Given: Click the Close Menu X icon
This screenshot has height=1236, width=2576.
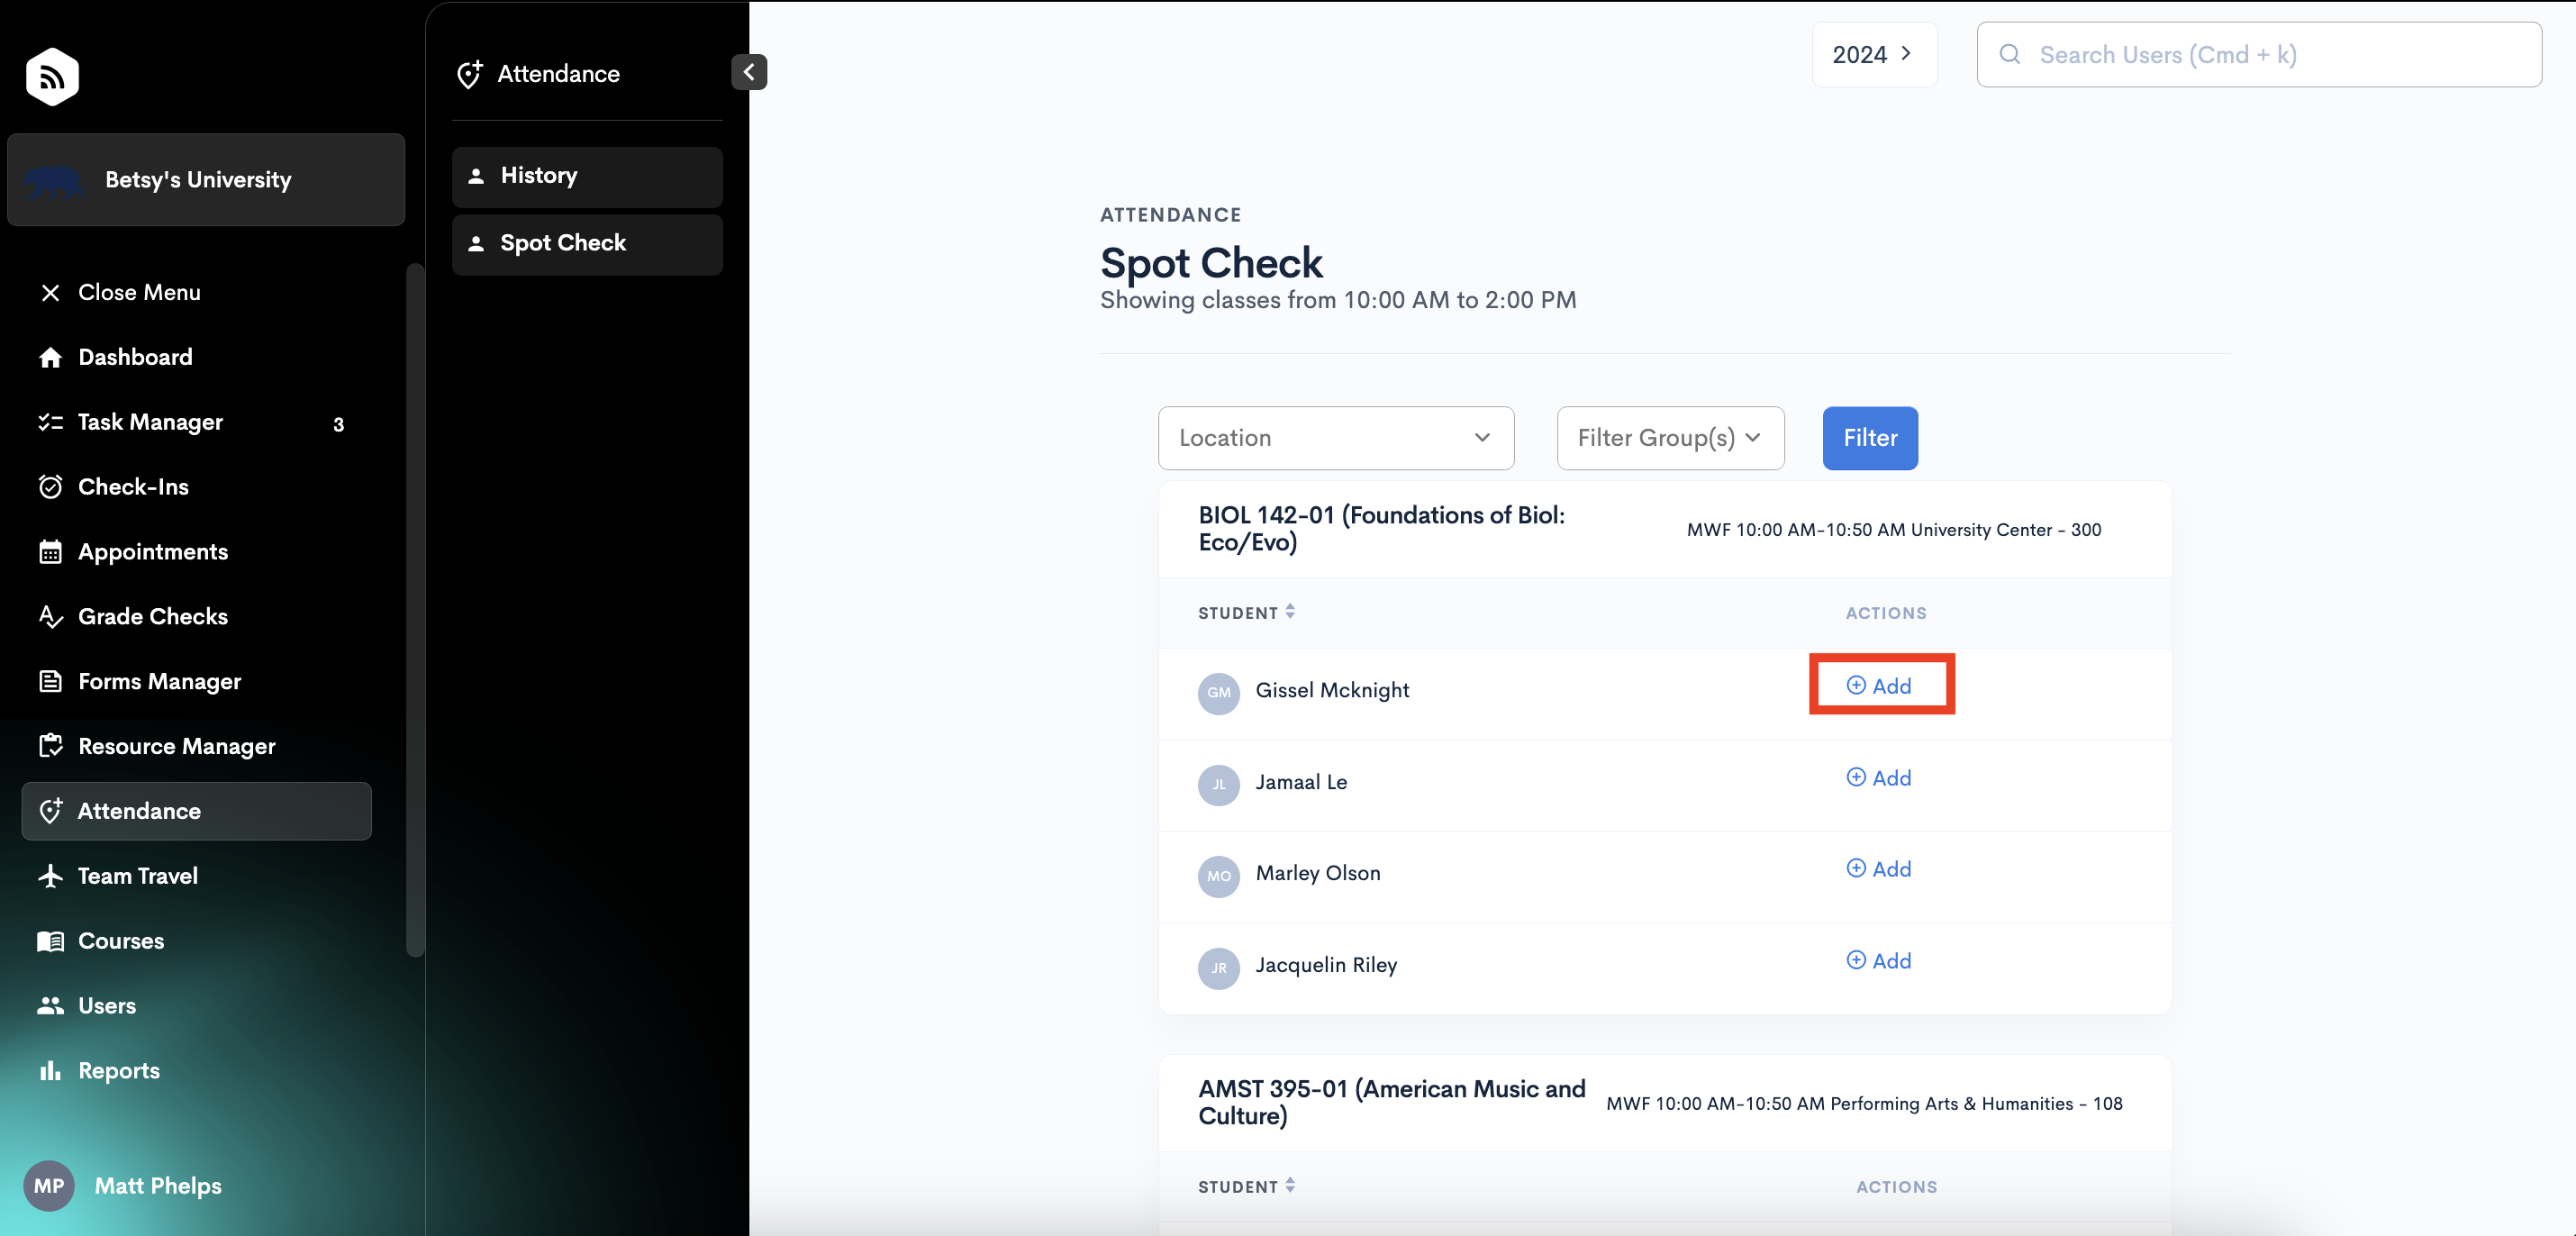Looking at the screenshot, I should coord(50,293).
